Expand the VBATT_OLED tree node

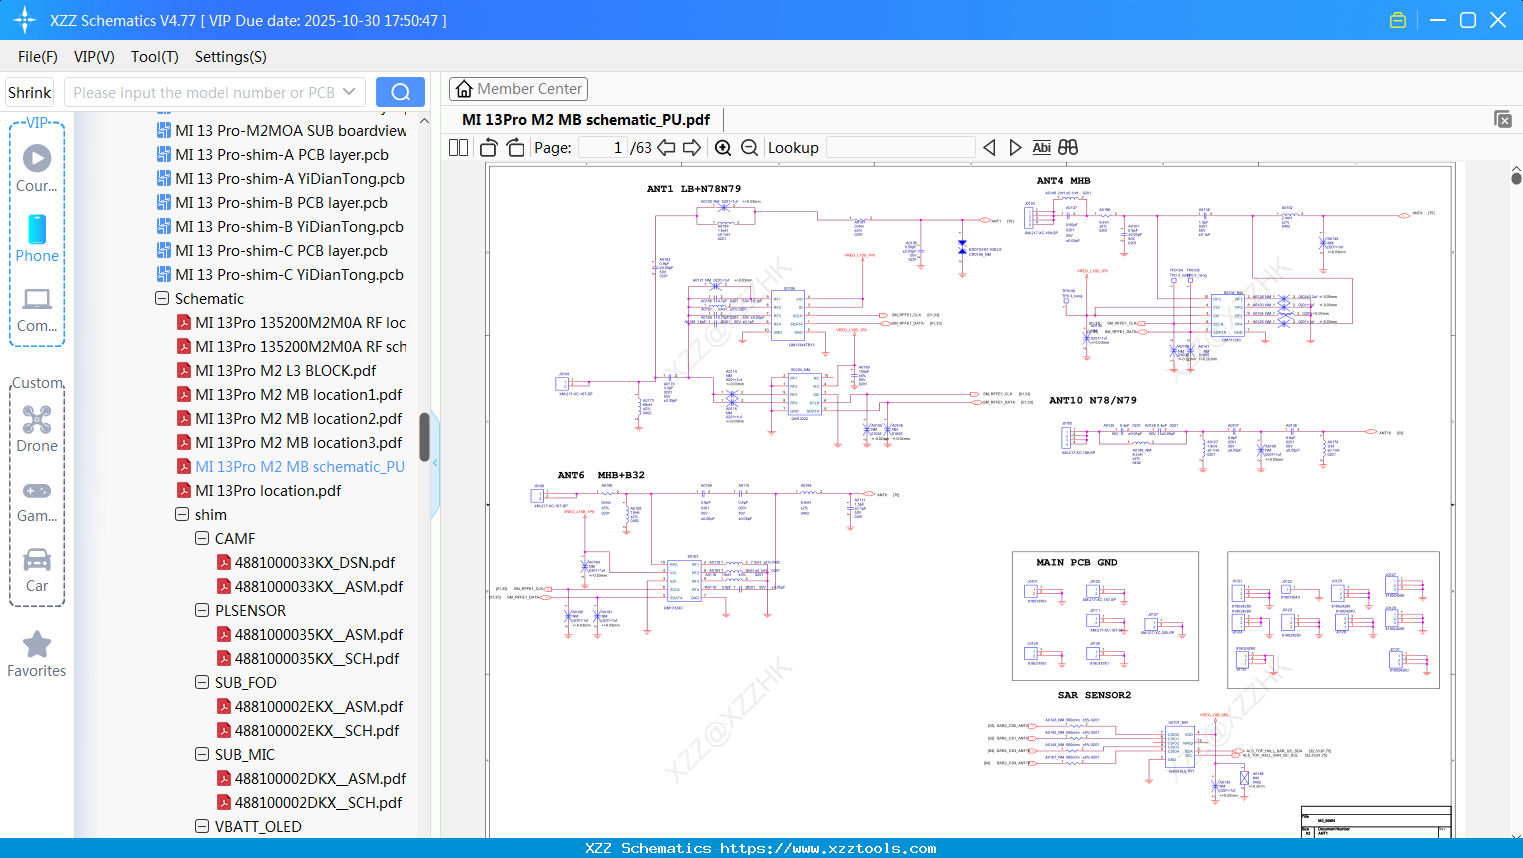[200, 826]
